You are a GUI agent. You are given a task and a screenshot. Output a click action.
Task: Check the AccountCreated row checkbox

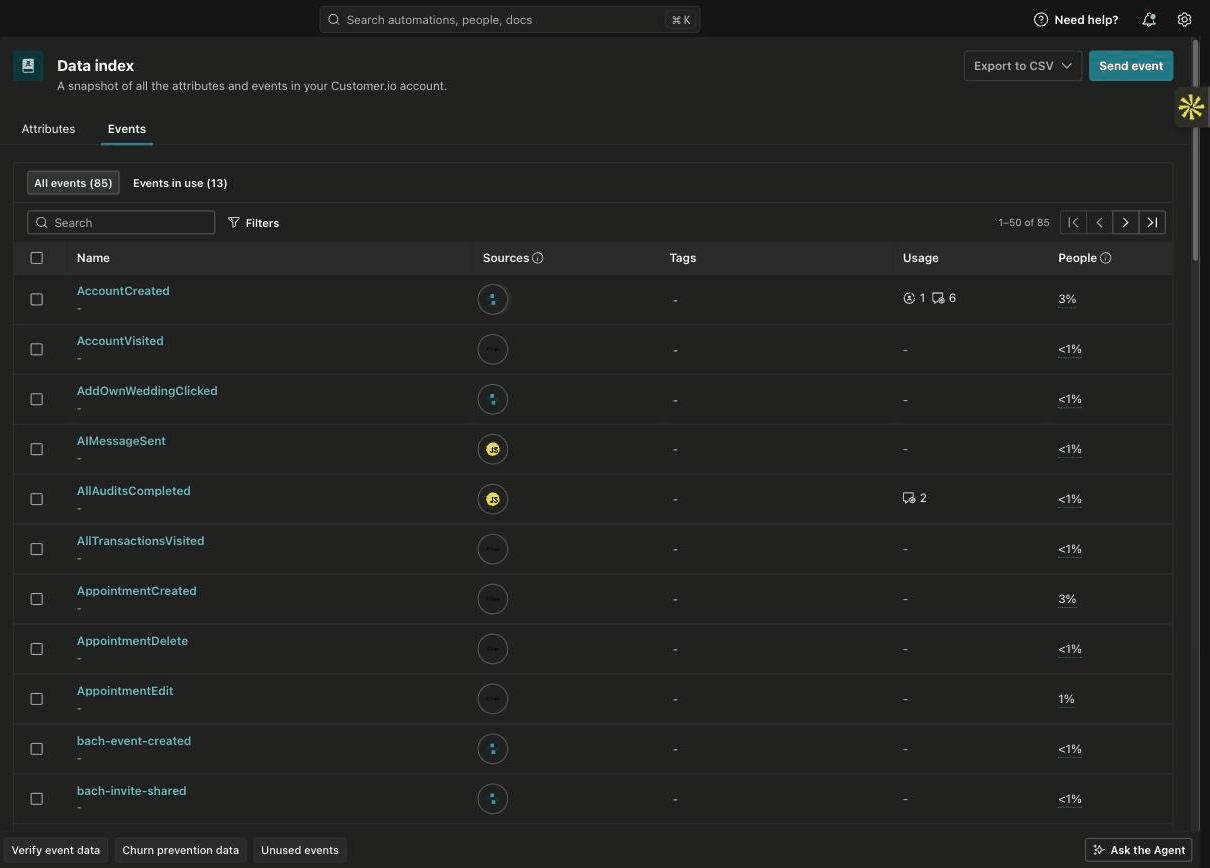(x=37, y=299)
